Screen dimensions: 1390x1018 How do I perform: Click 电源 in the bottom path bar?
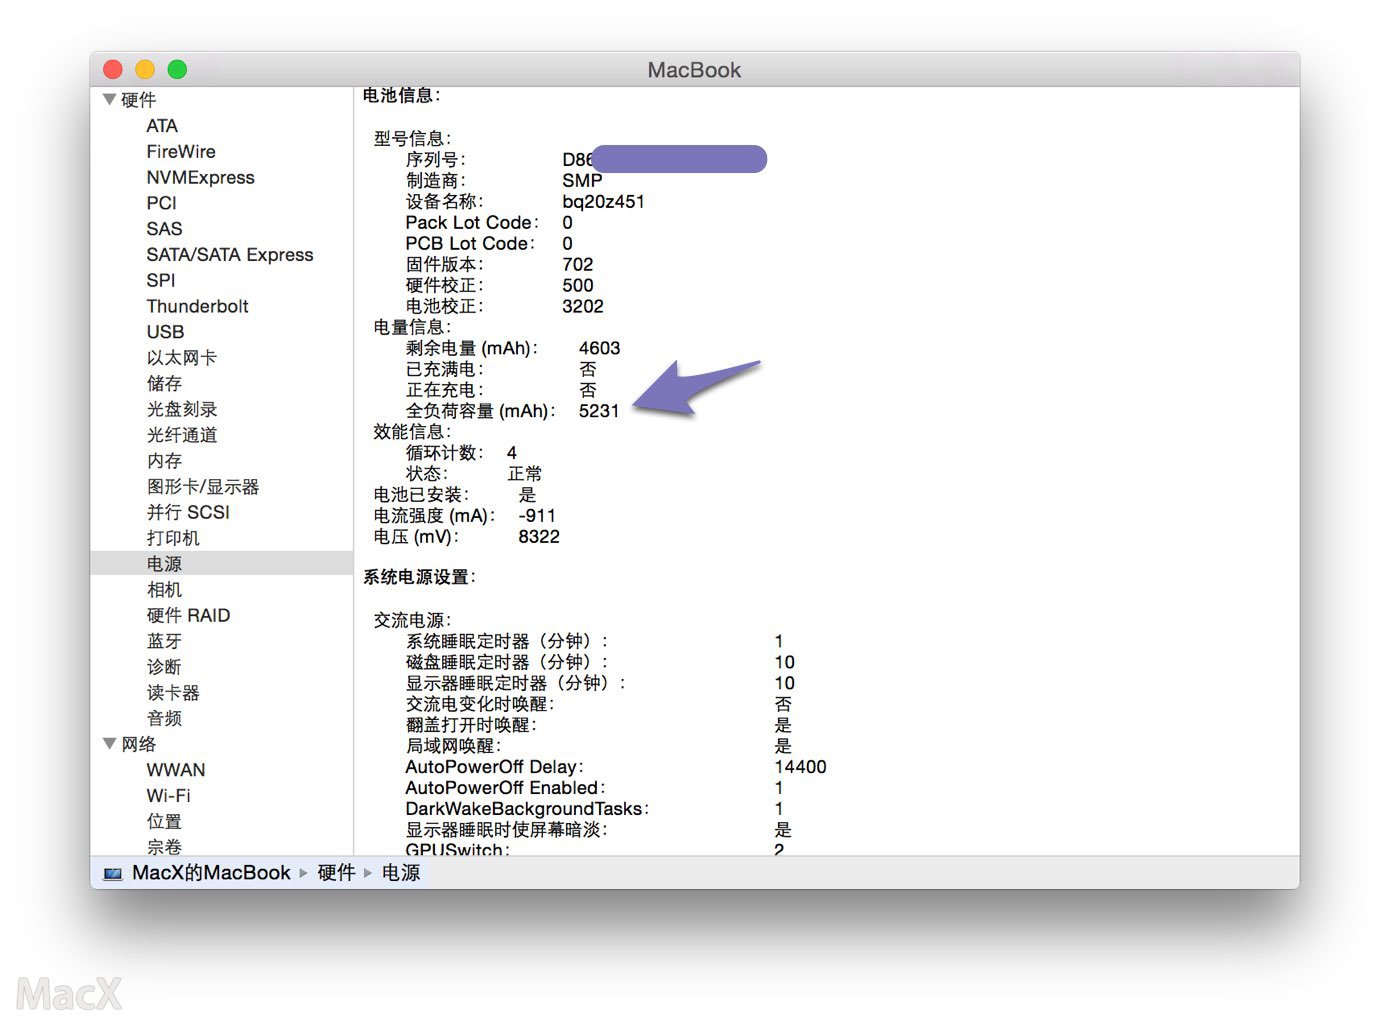(401, 873)
